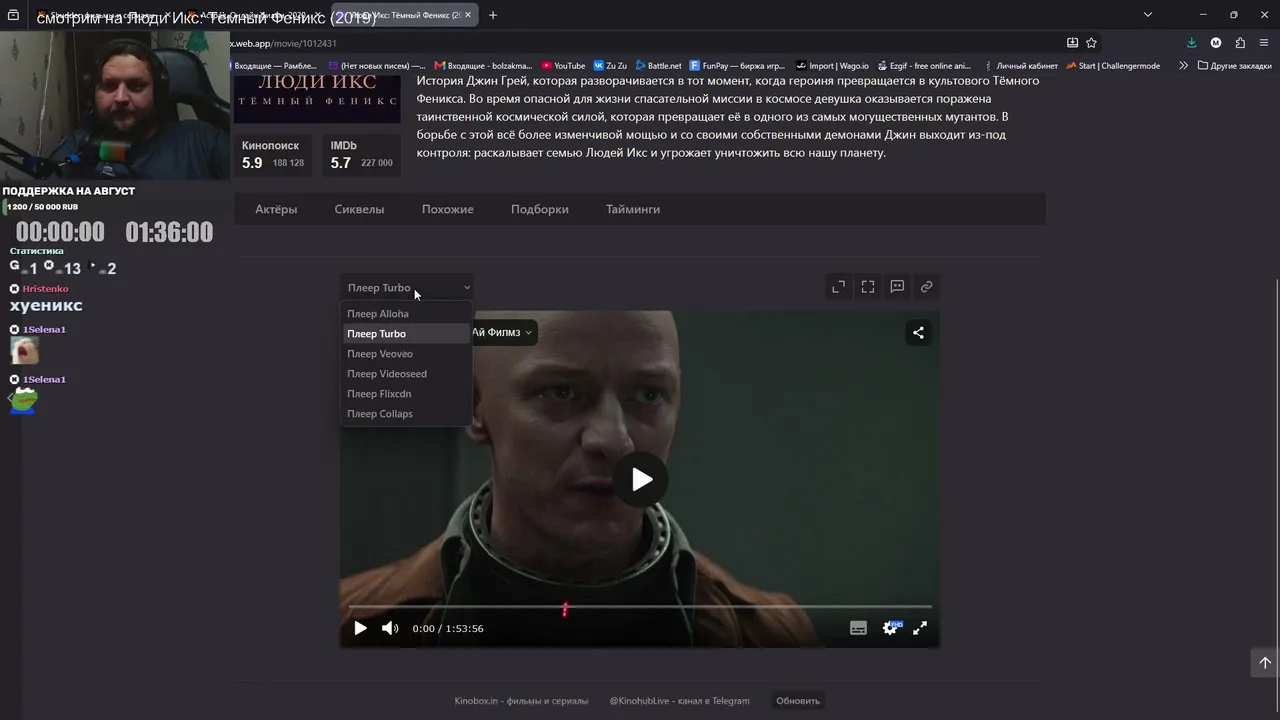Click the address bar URL field
The width and height of the screenshot is (1280, 720).
tap(640, 43)
